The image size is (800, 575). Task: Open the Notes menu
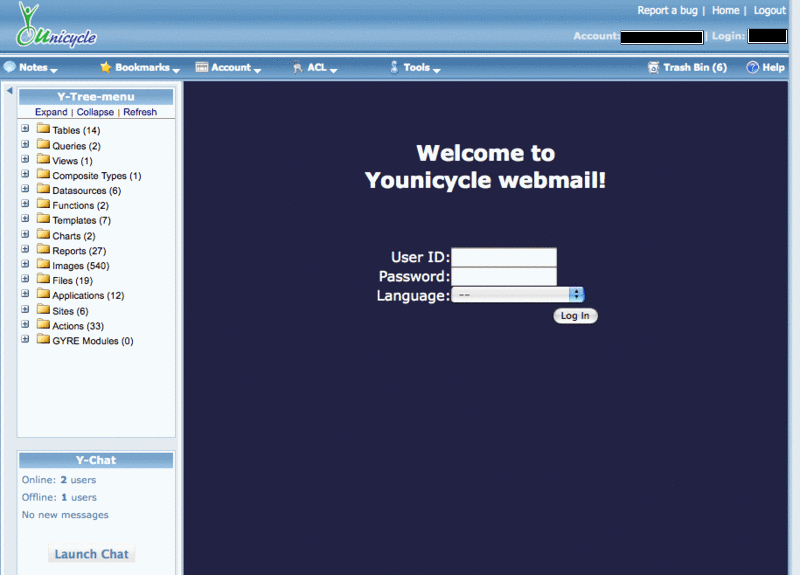(33, 68)
